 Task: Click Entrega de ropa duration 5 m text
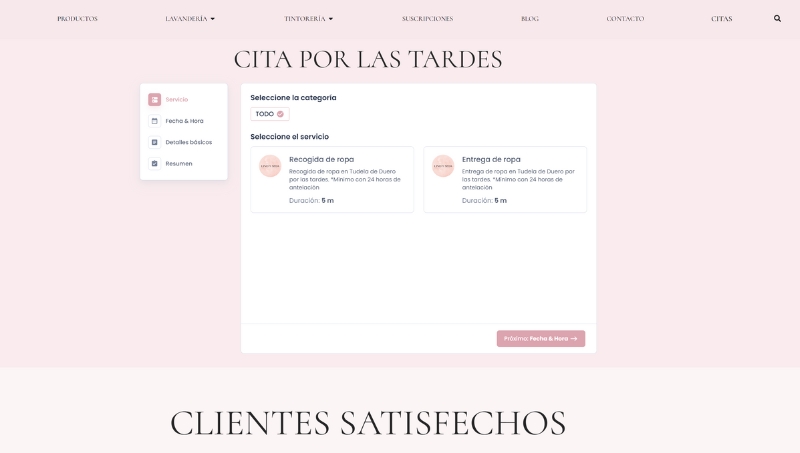(x=484, y=200)
